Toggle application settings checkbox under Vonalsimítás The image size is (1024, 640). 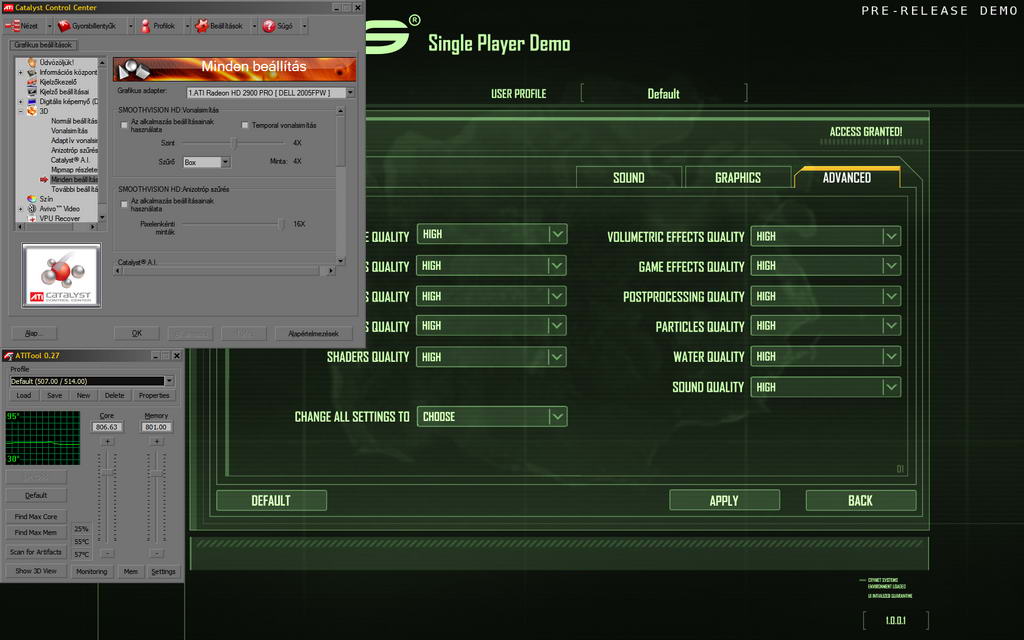click(124, 125)
